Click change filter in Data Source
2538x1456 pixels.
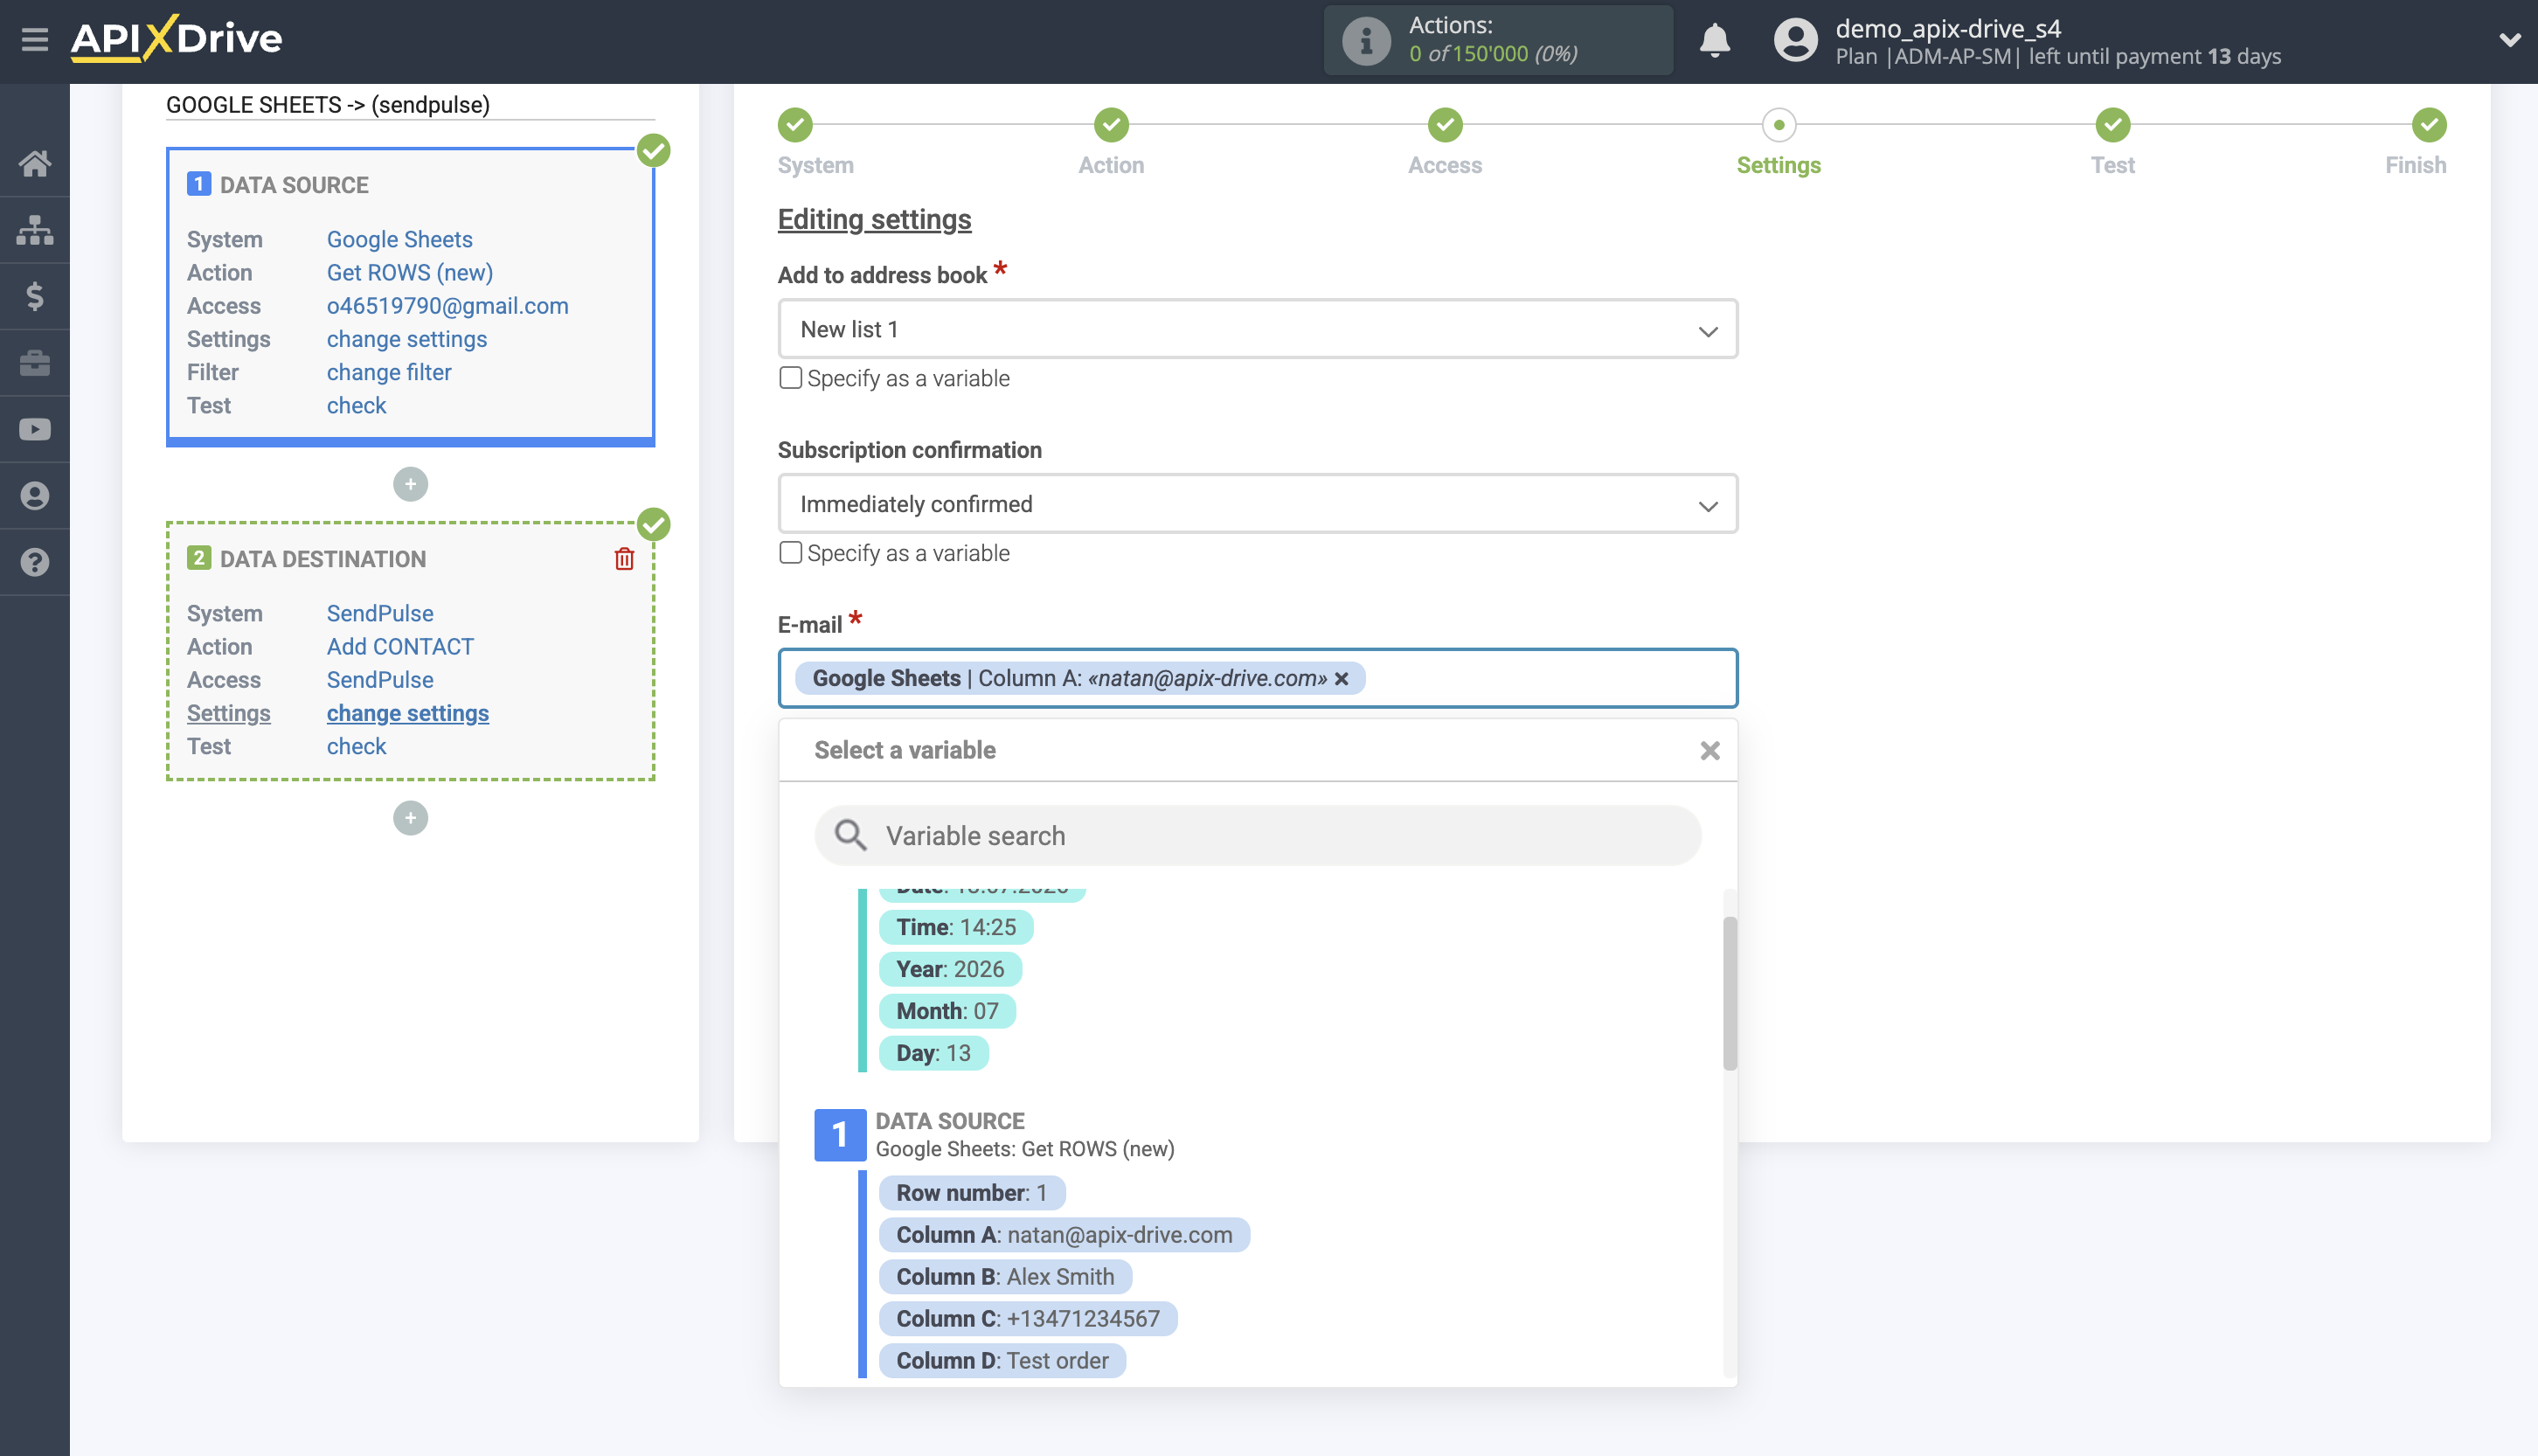(x=388, y=372)
